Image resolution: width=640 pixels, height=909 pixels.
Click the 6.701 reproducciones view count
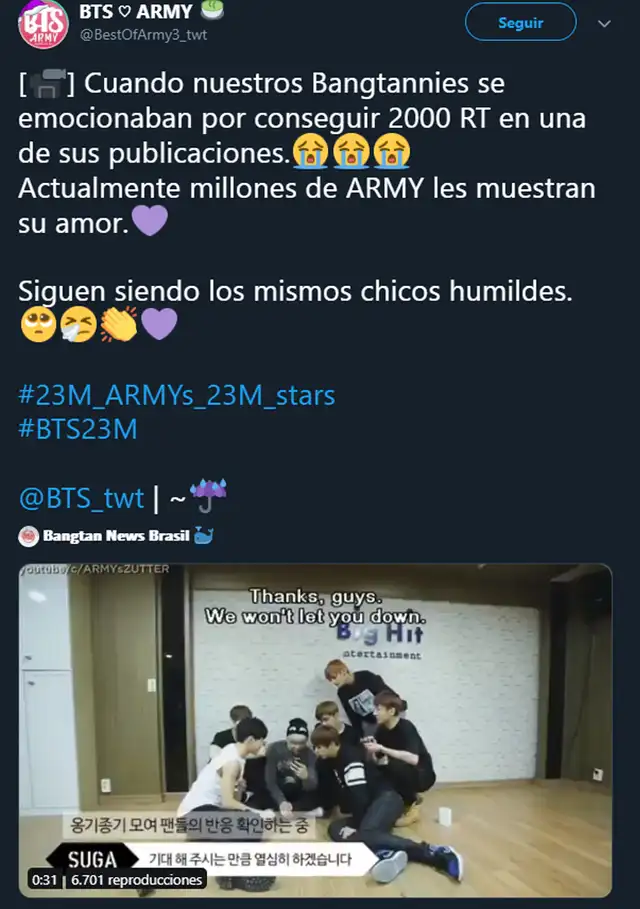click(136, 880)
